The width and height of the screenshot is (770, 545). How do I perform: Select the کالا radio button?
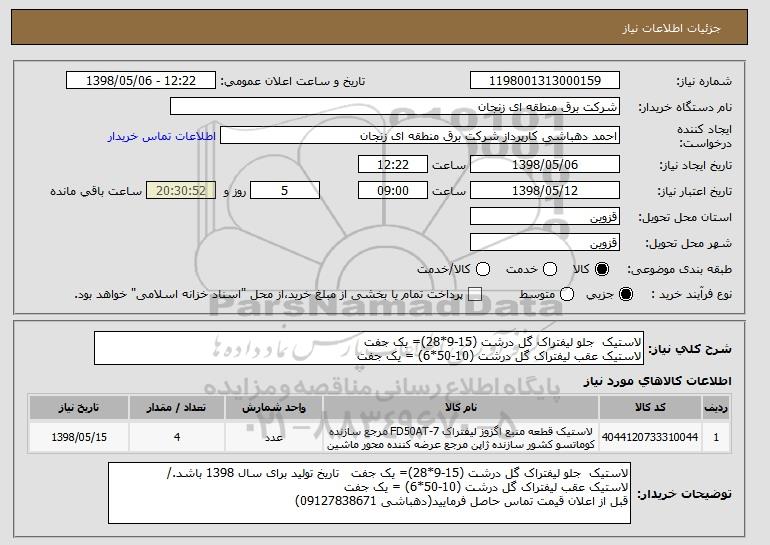click(x=602, y=269)
